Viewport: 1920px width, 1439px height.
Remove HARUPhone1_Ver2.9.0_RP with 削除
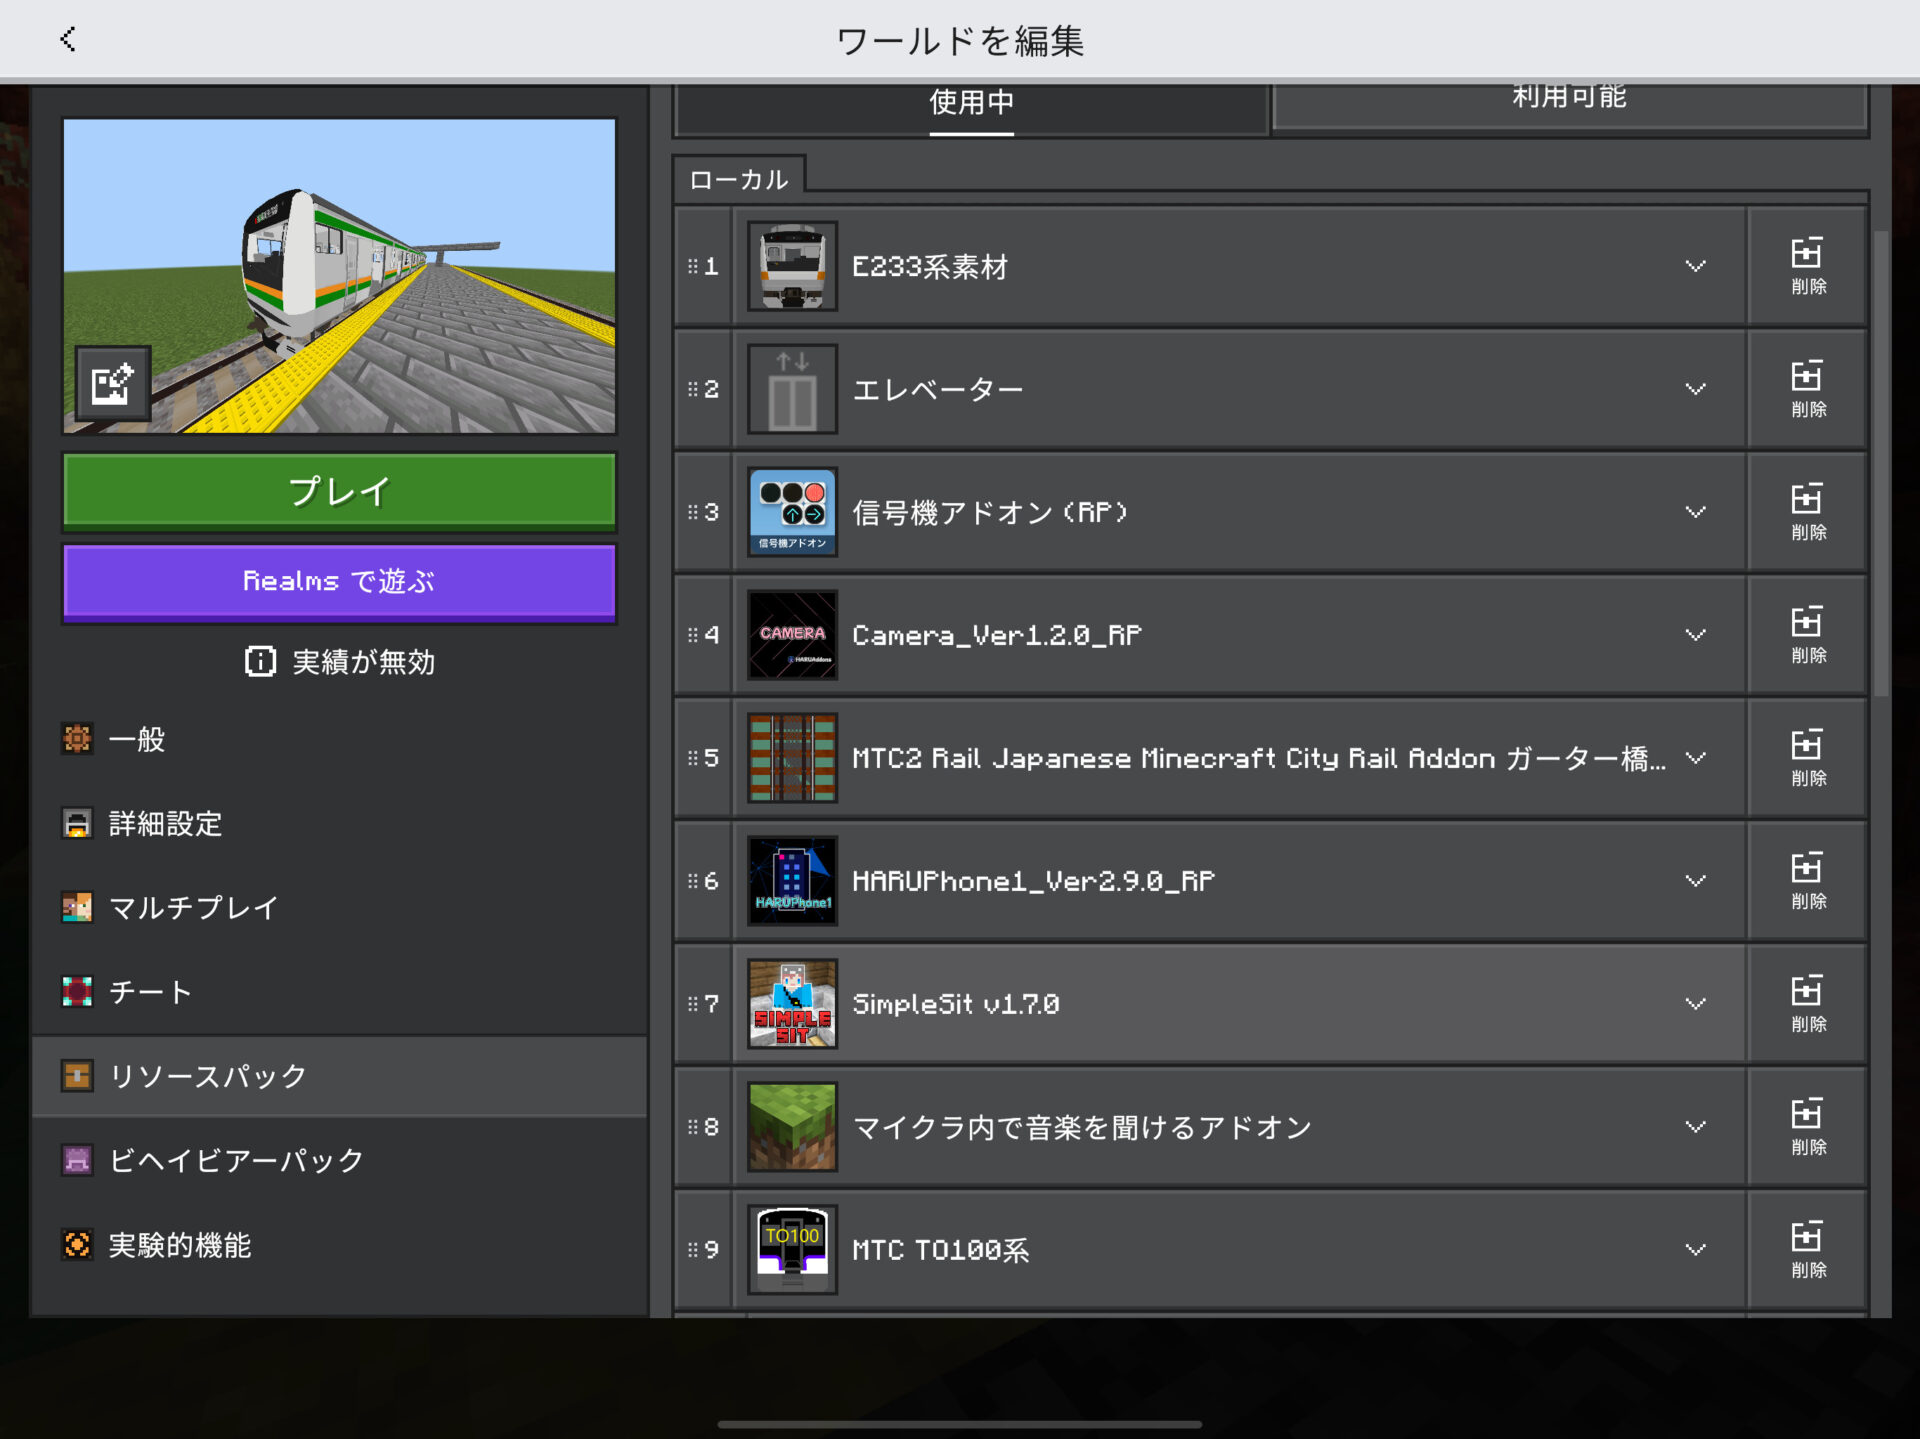click(x=1808, y=881)
